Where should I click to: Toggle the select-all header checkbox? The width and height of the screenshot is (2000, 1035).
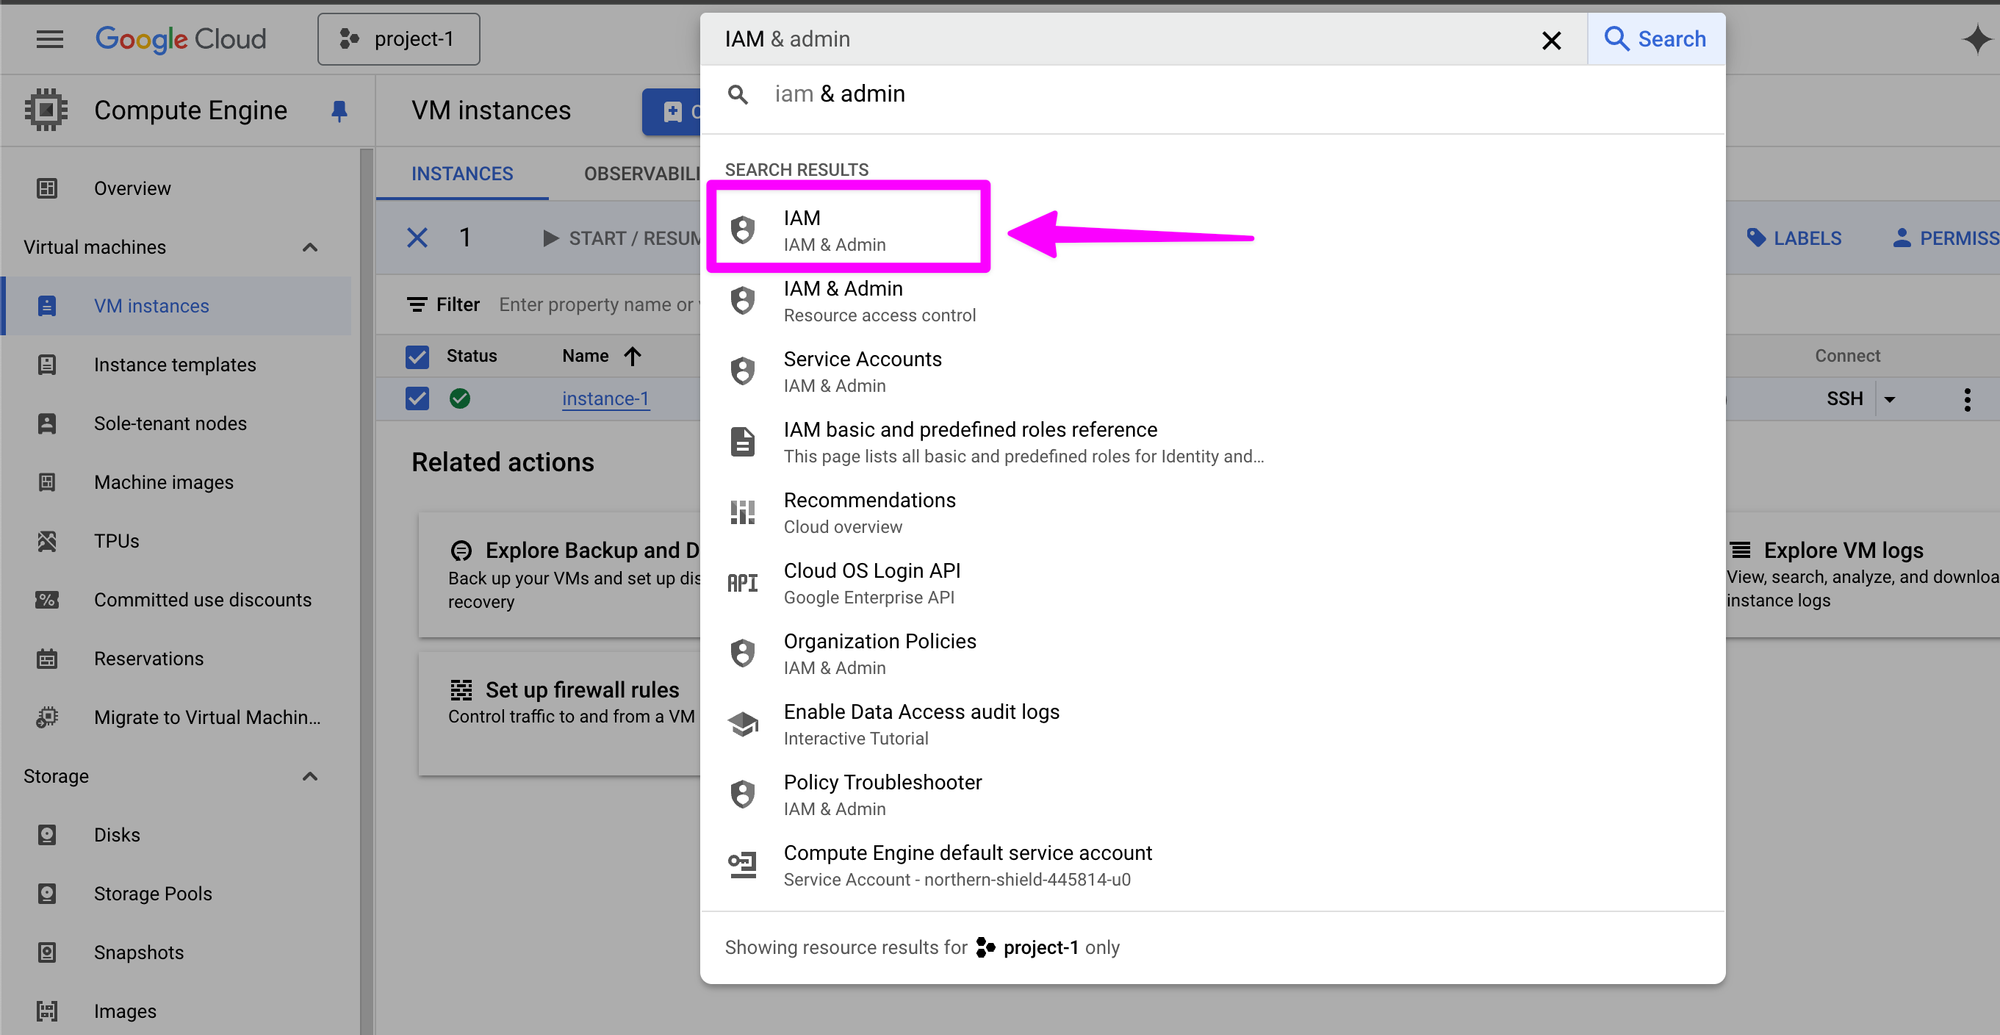click(417, 357)
